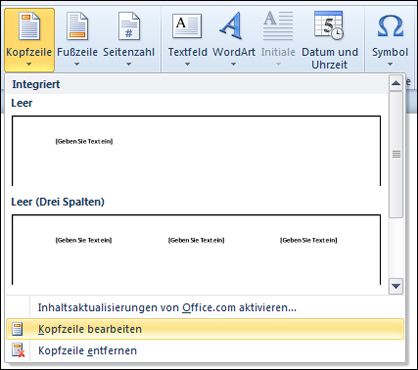Click the Kopfzeile button label

pyautogui.click(x=29, y=52)
